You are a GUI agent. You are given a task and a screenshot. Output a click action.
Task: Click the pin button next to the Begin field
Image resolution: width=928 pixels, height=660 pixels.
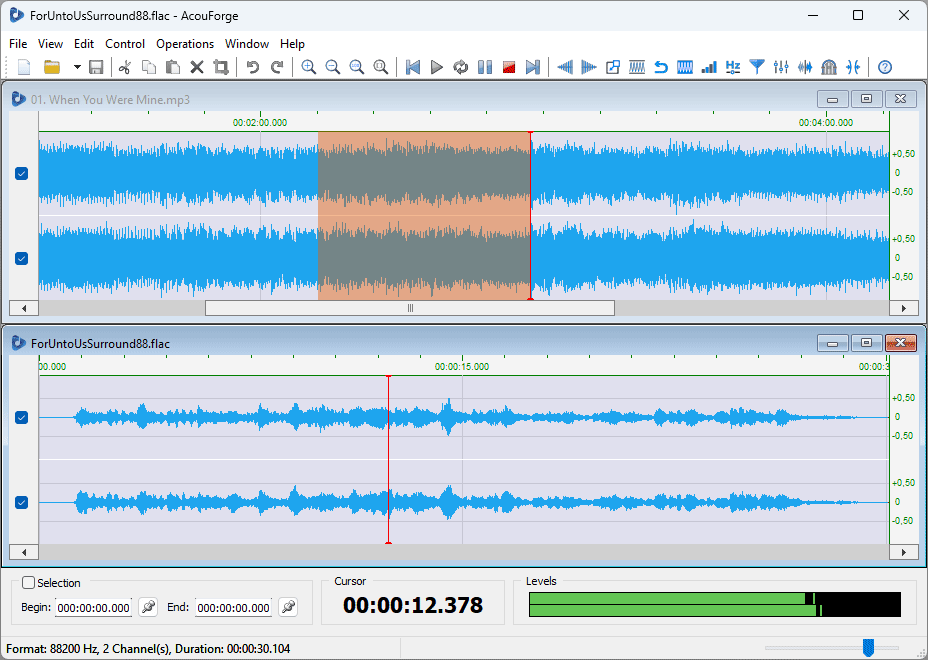point(148,607)
